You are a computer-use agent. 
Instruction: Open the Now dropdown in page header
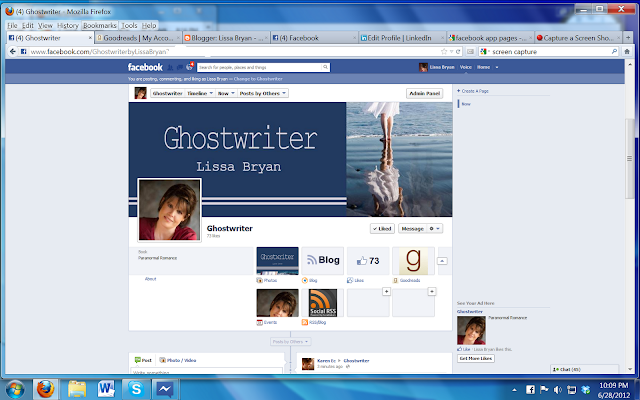(x=226, y=93)
